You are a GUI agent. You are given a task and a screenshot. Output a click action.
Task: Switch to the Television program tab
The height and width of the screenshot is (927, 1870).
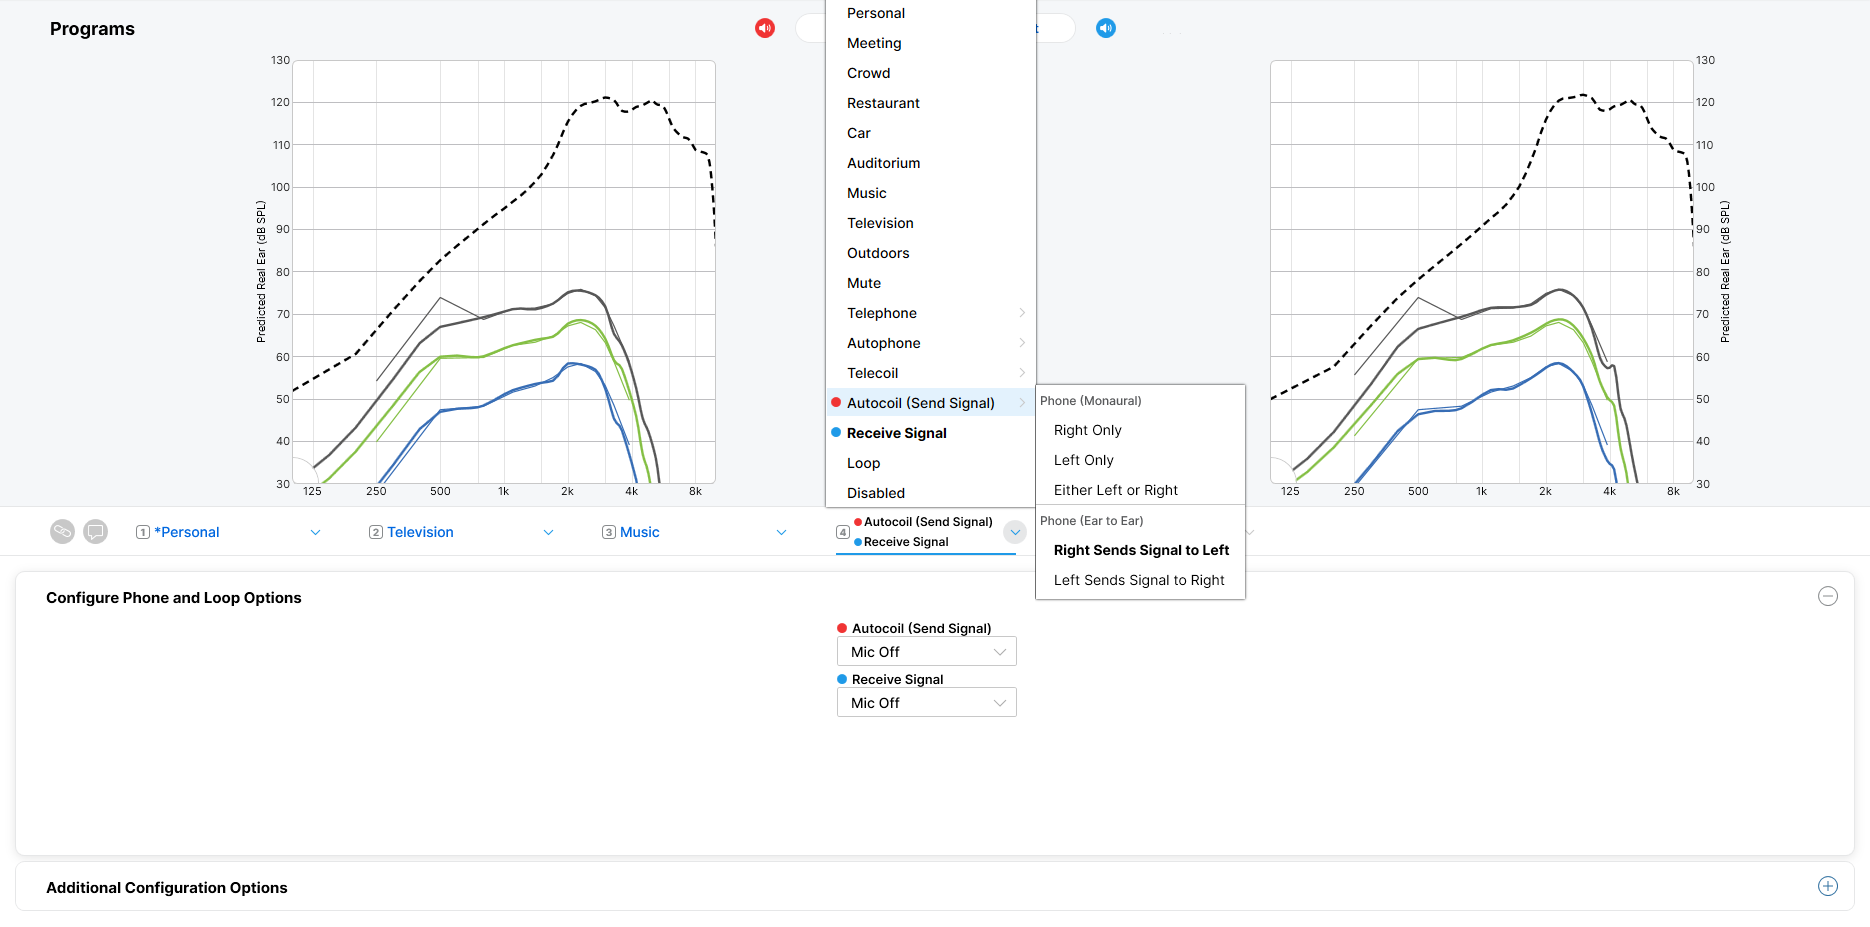pyautogui.click(x=420, y=532)
